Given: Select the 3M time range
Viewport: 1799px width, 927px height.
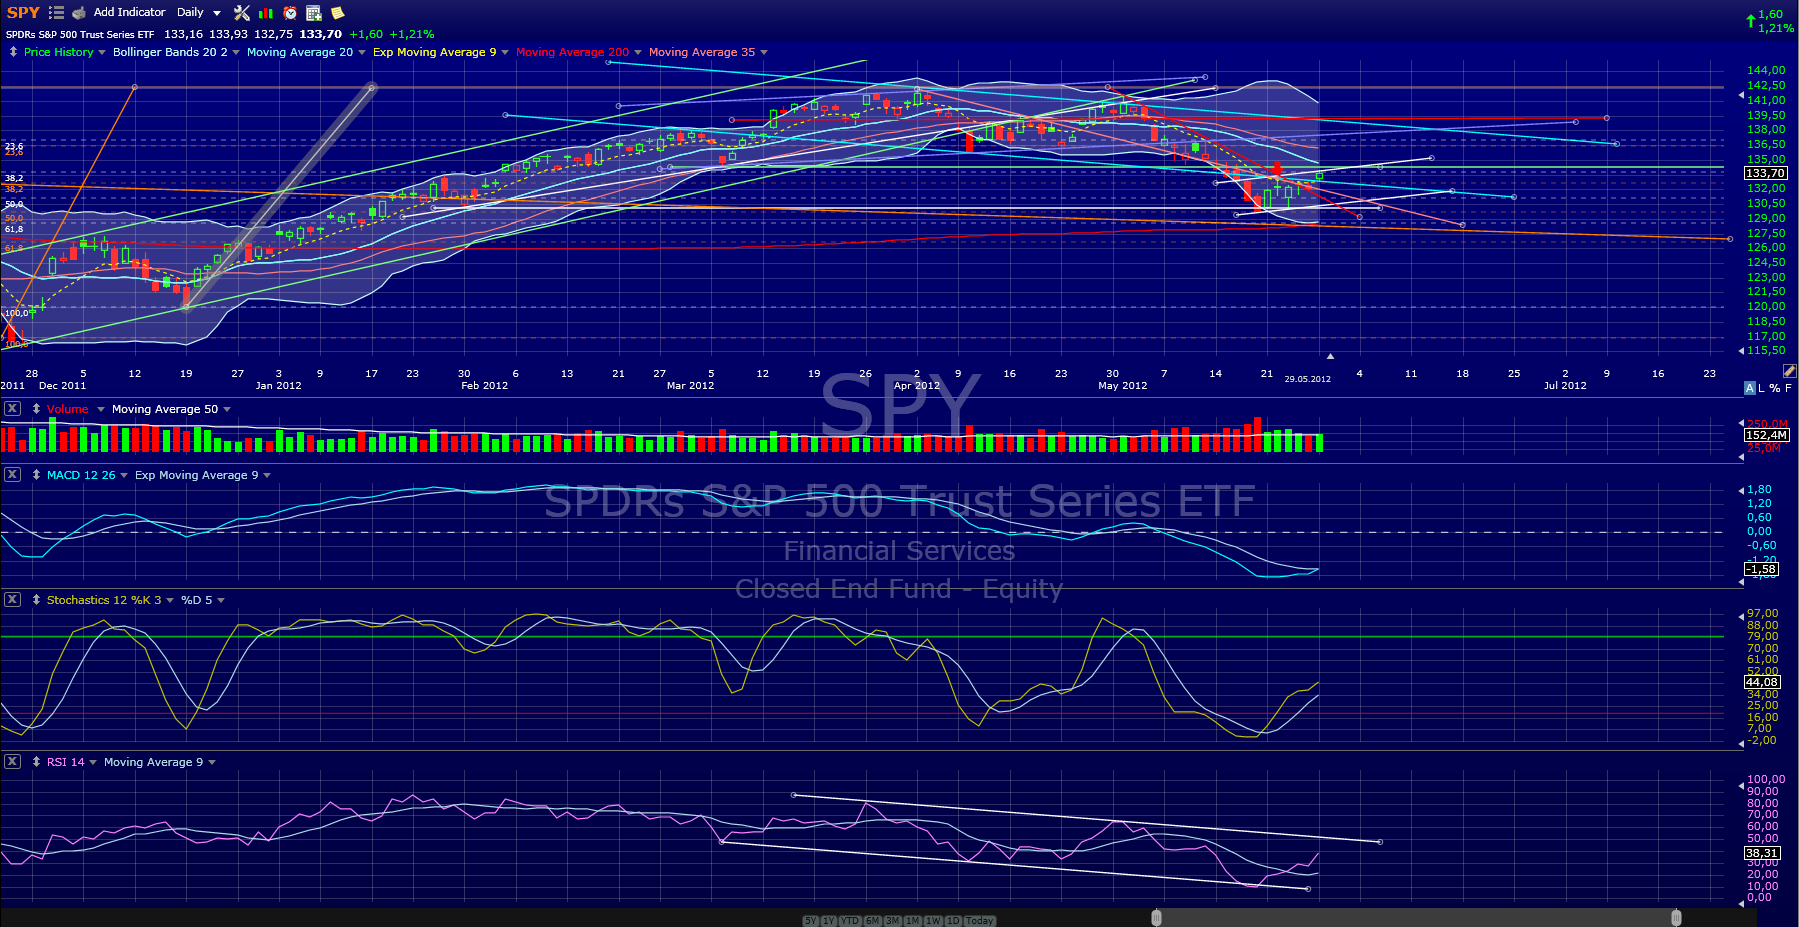Looking at the screenshot, I should pyautogui.click(x=893, y=920).
